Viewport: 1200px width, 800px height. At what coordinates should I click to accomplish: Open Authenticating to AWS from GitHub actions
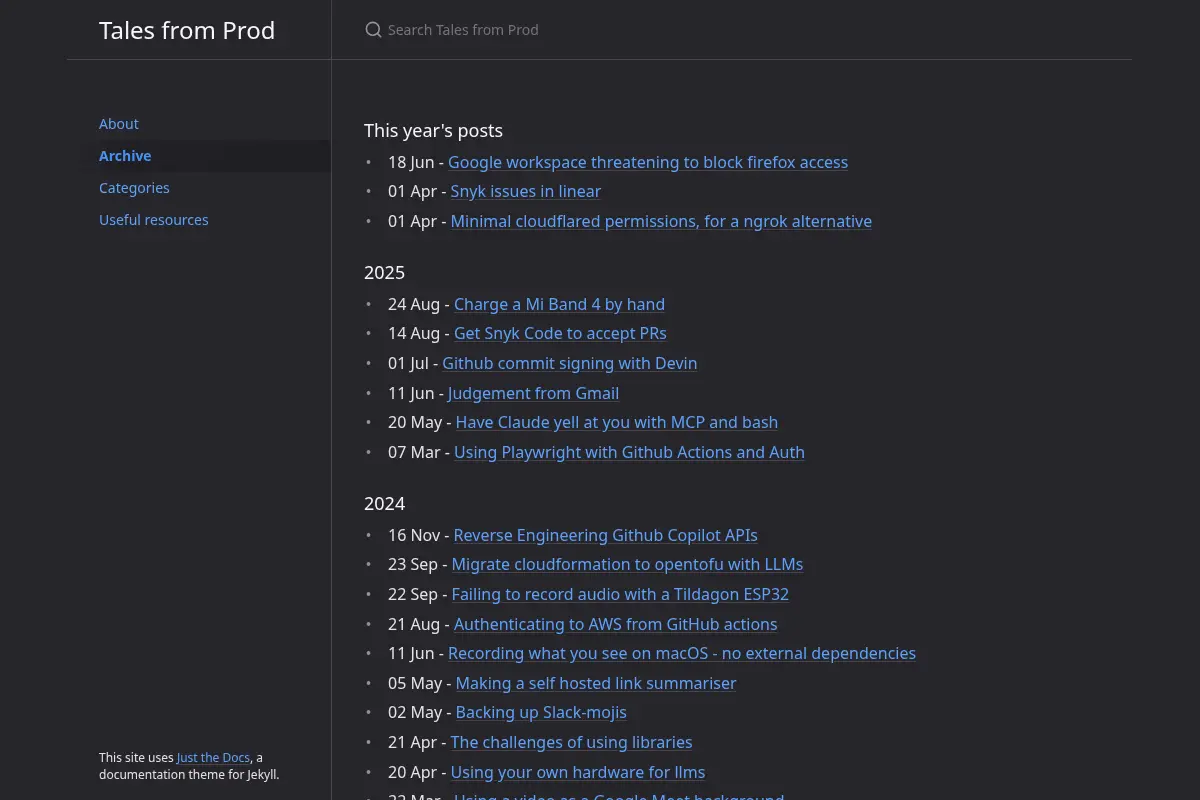click(616, 624)
